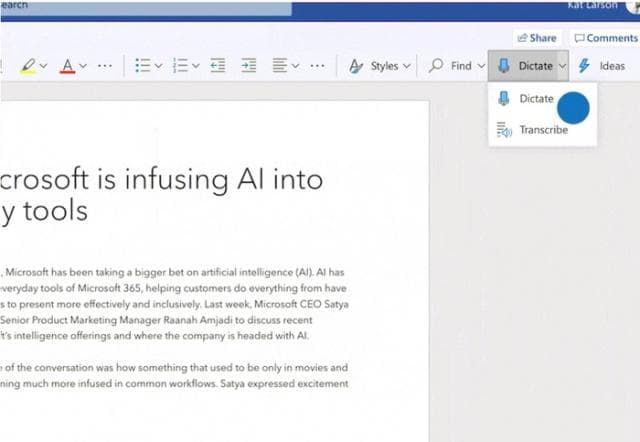Click the document title heading text
Viewport: 640px width, 442px height.
coord(161,195)
